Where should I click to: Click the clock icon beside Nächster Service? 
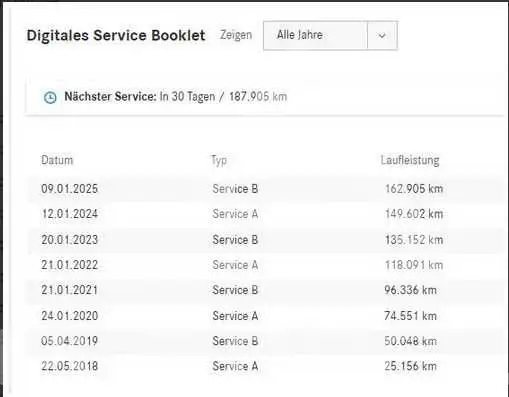pyautogui.click(x=50, y=97)
